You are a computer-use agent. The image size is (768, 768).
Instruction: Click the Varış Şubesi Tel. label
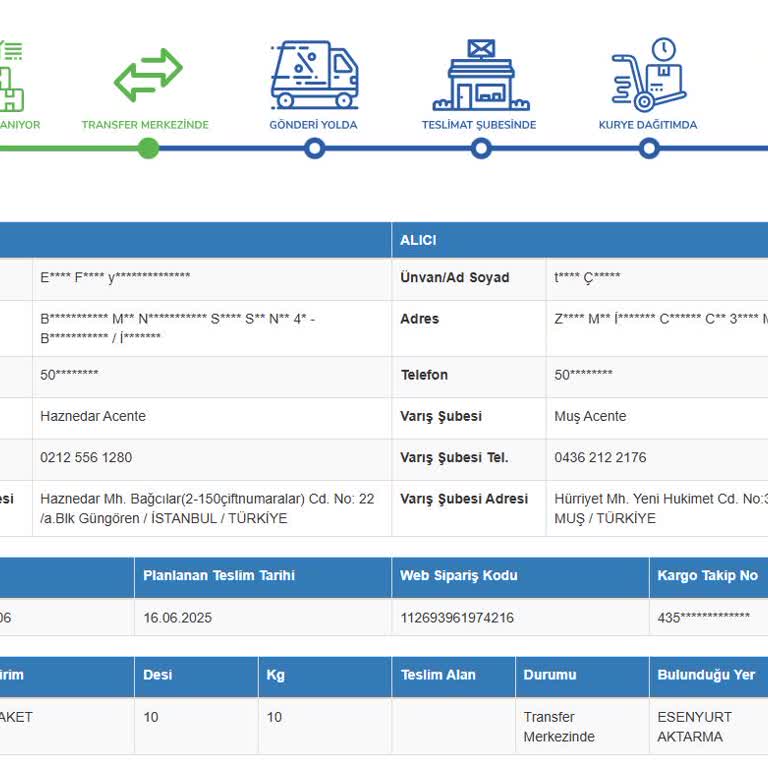[x=454, y=457]
